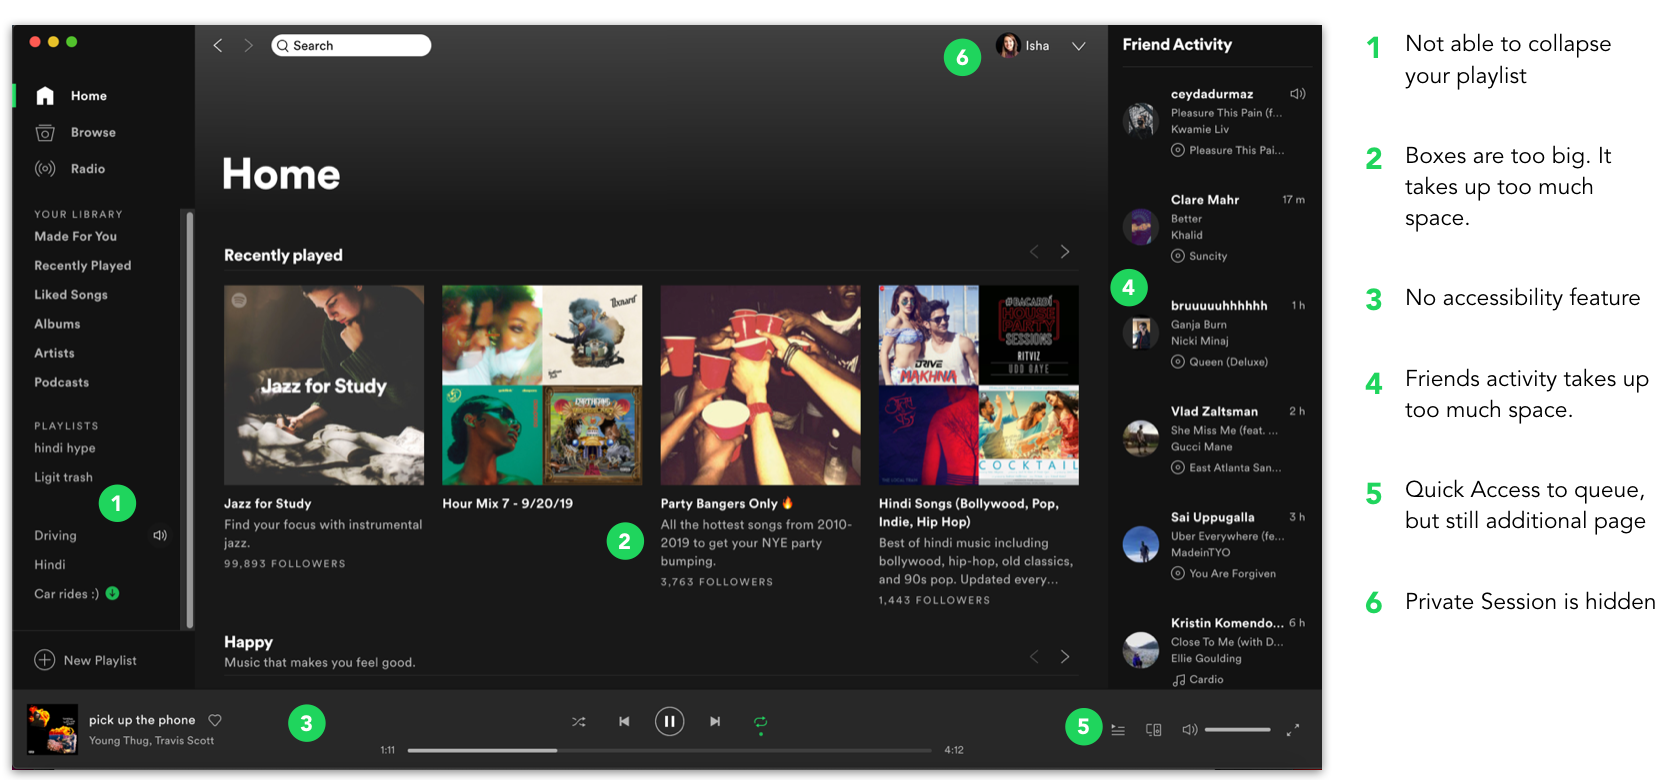
Task: Open Made For You in library
Action: point(76,236)
